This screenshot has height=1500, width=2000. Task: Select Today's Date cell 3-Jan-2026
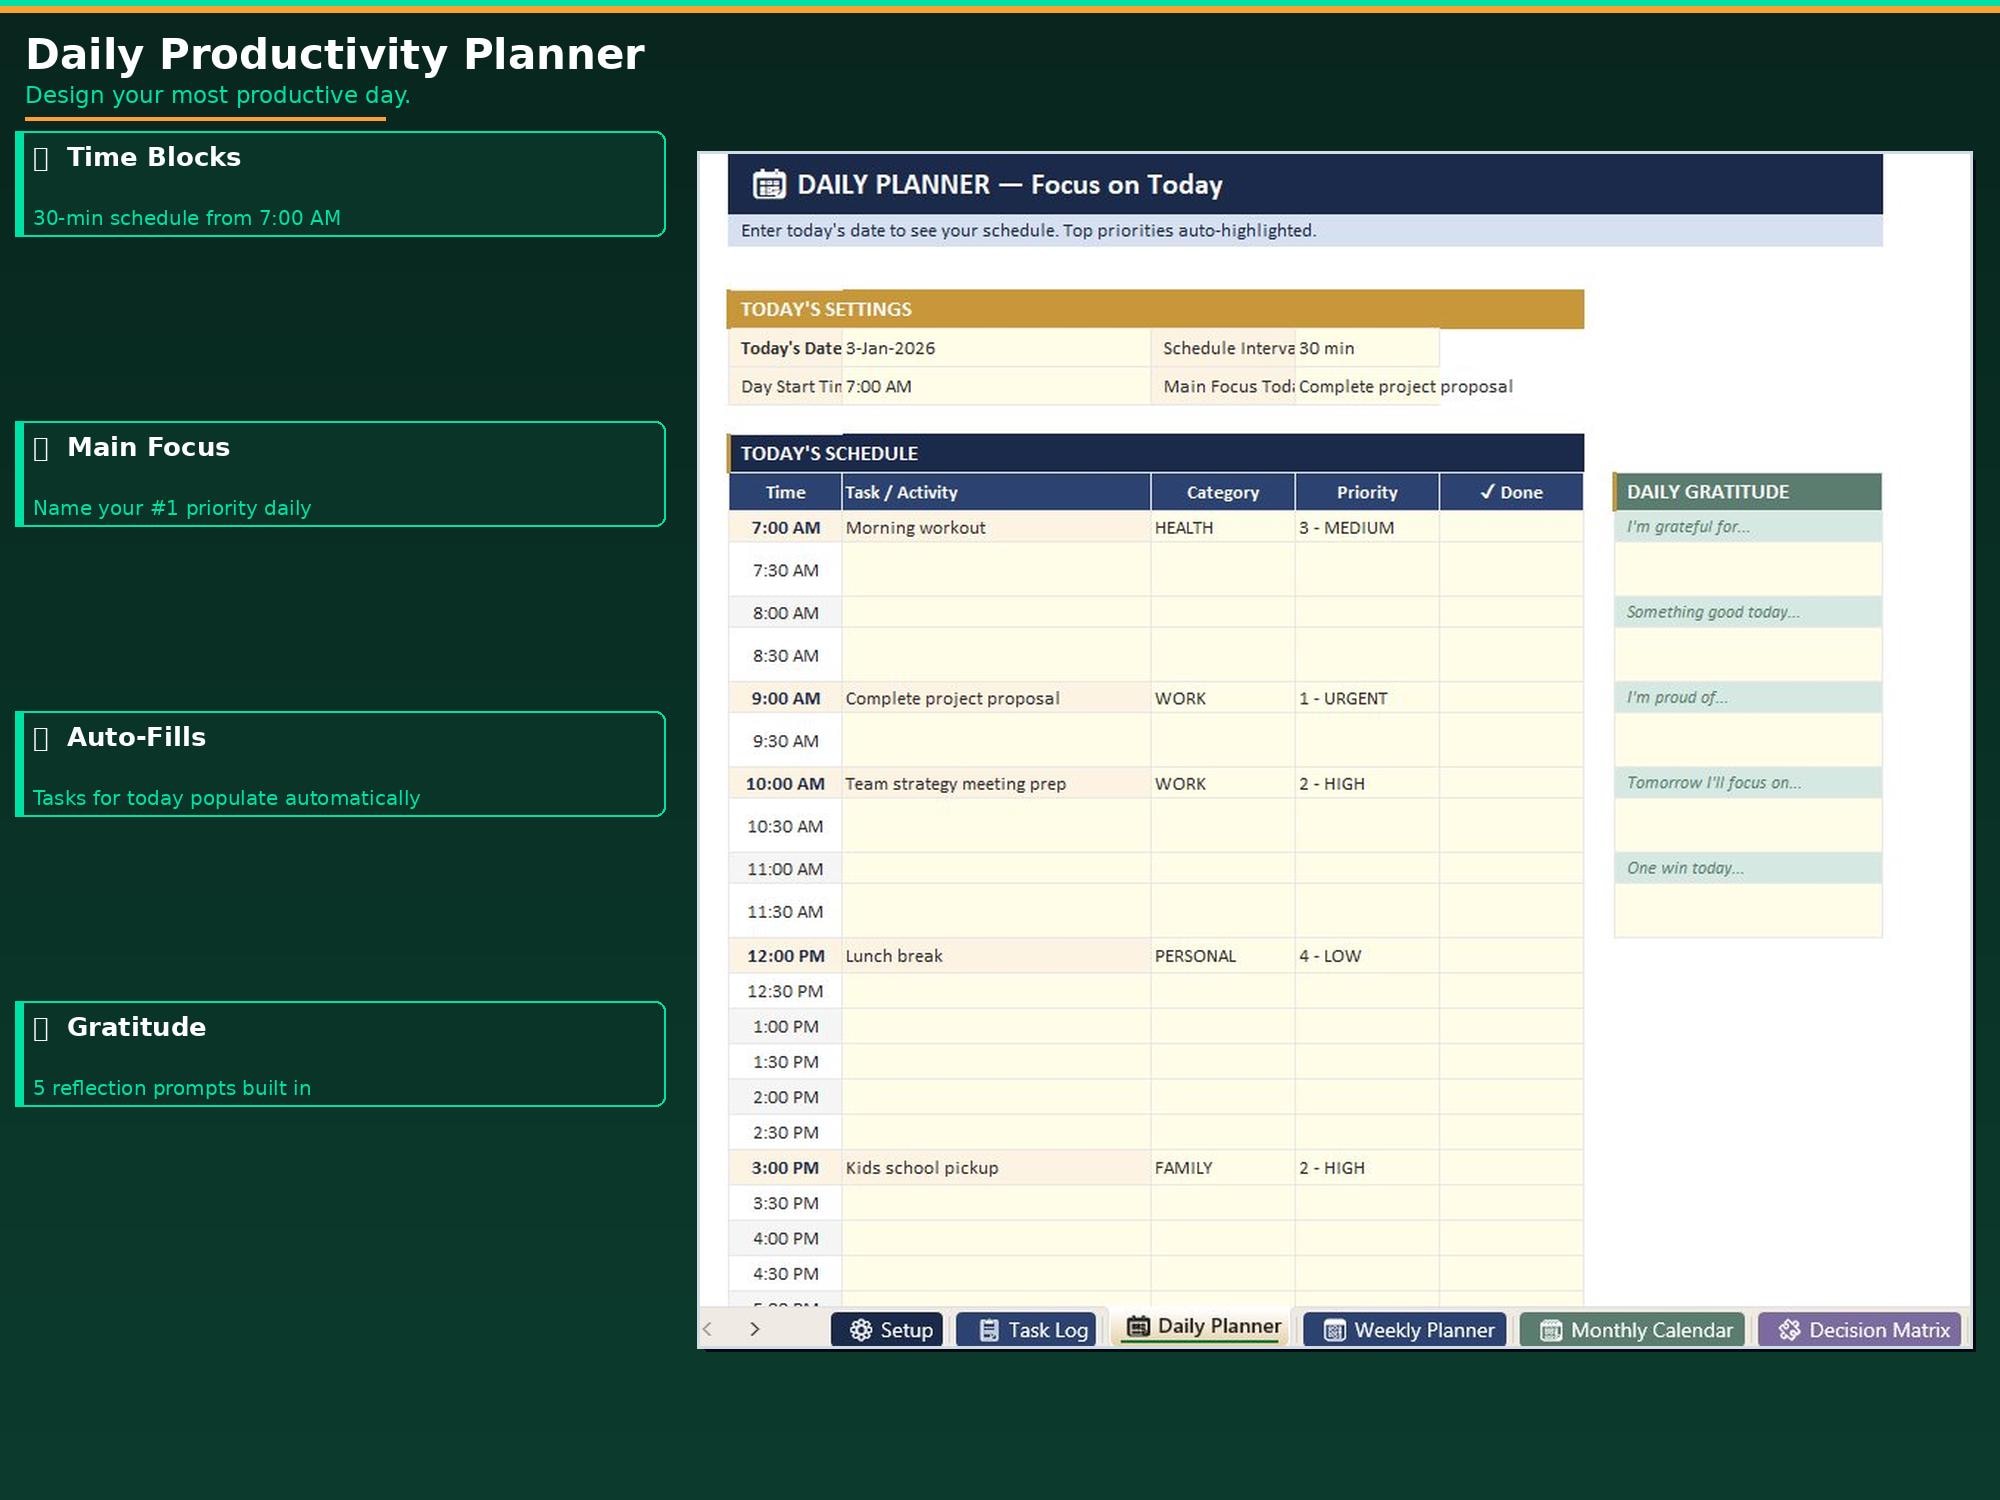(x=996, y=348)
